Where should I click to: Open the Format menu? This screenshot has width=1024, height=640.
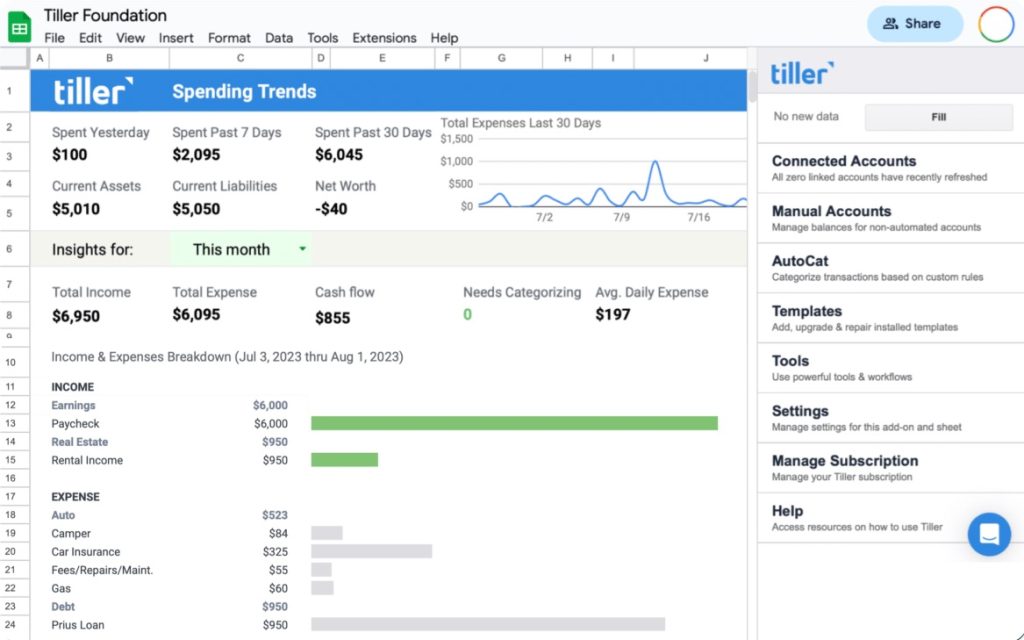pyautogui.click(x=229, y=38)
